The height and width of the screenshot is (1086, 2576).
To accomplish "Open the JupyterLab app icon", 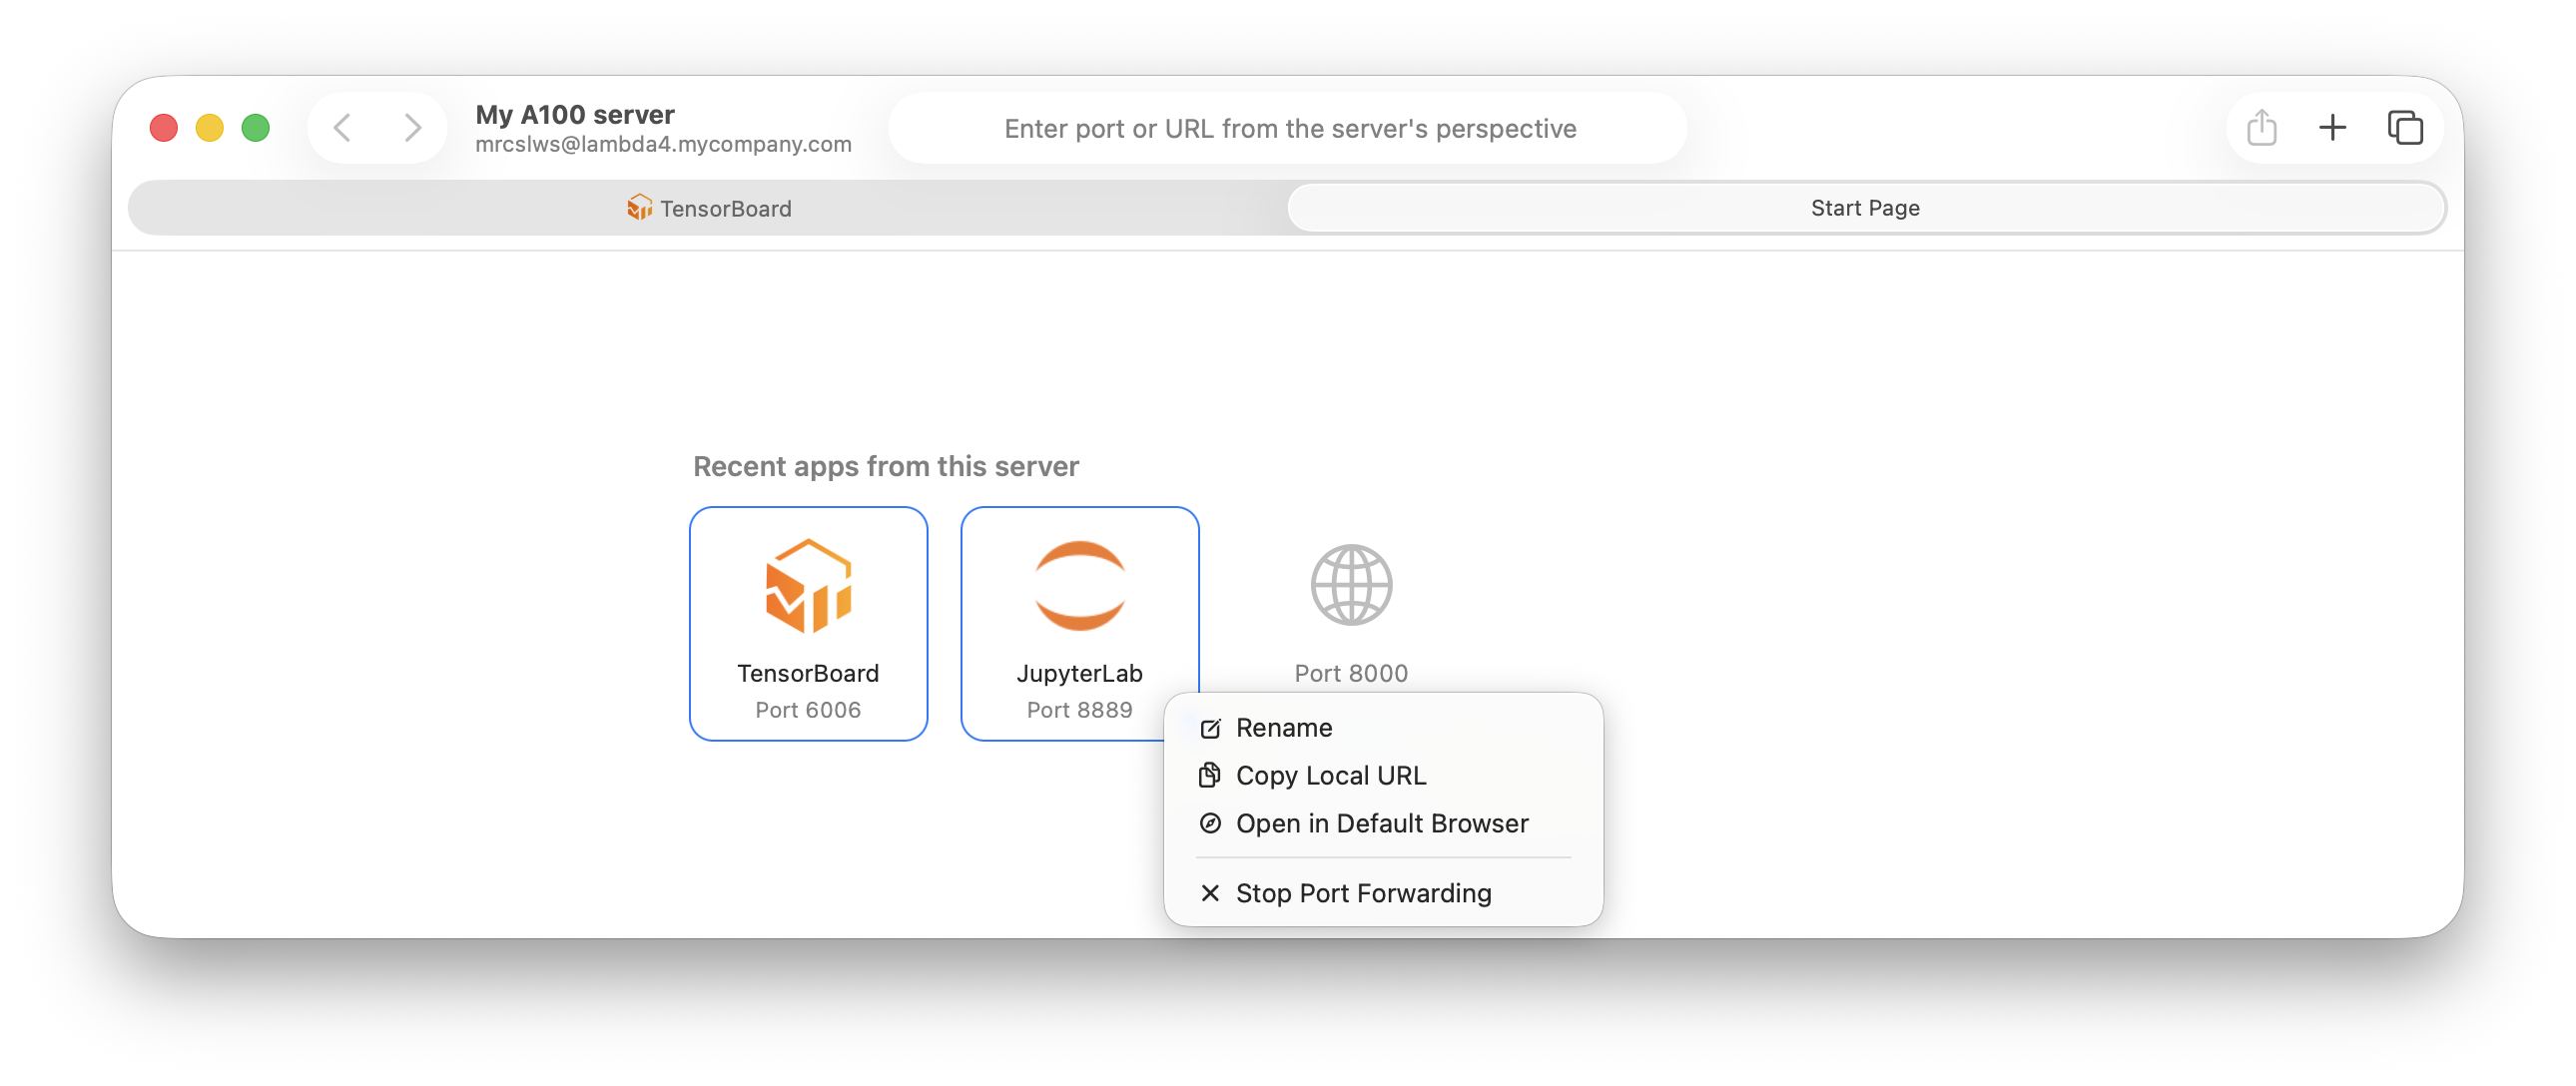I will tap(1079, 586).
